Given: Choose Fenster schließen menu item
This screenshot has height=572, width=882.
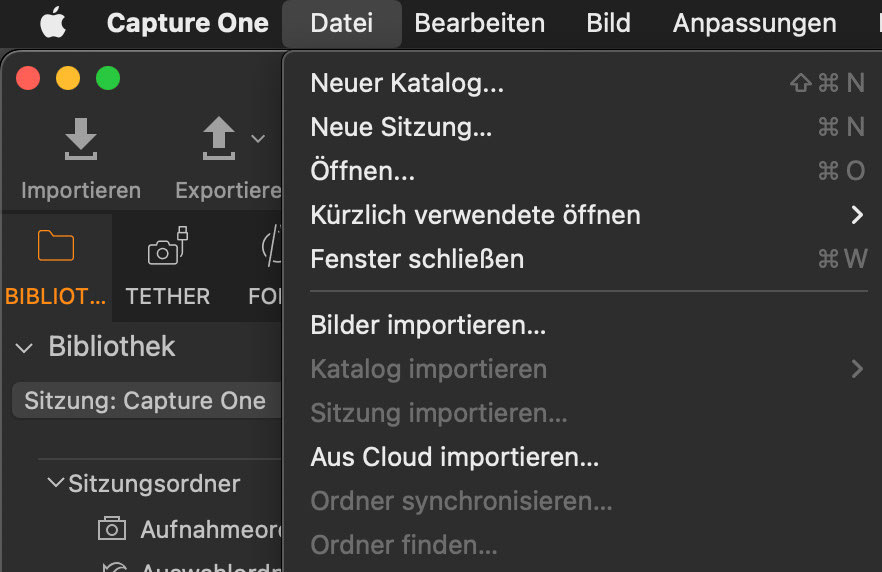Looking at the screenshot, I should pyautogui.click(x=417, y=259).
